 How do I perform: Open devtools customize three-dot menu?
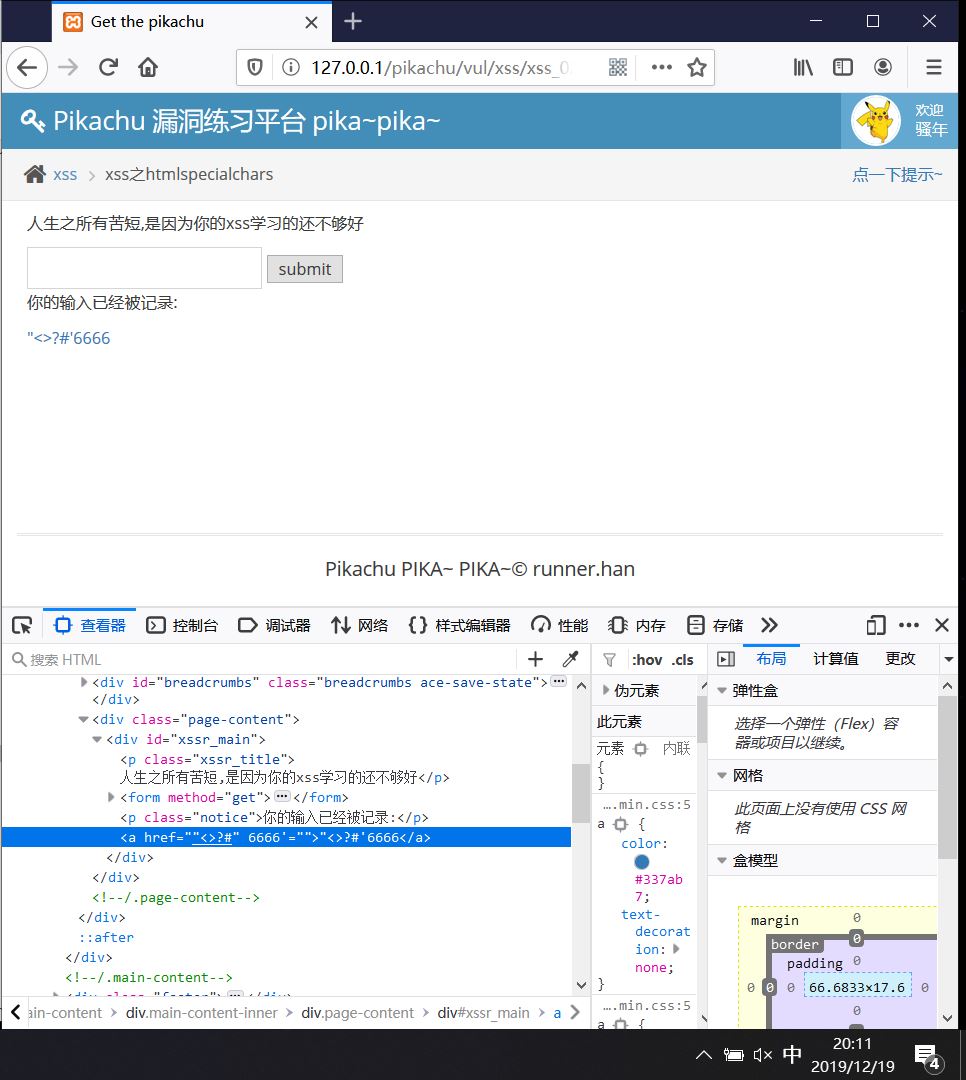point(909,625)
